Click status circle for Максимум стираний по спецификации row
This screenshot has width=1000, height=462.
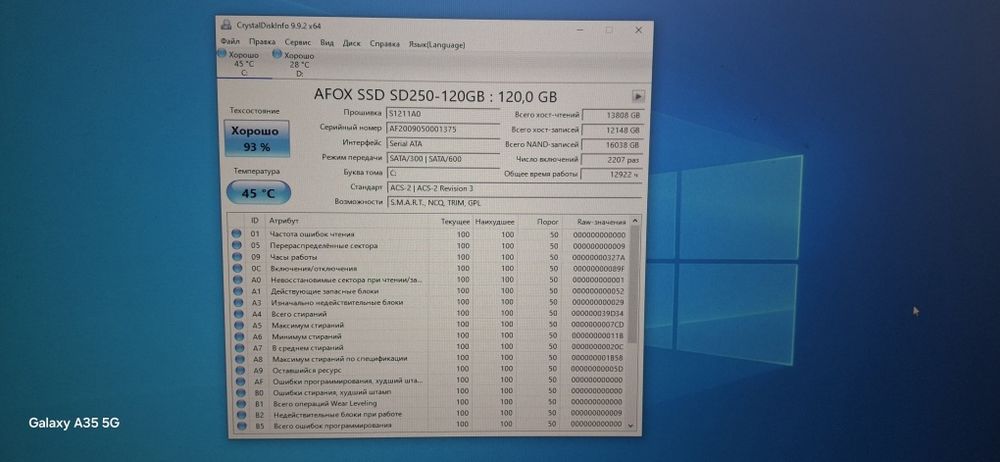click(240, 359)
